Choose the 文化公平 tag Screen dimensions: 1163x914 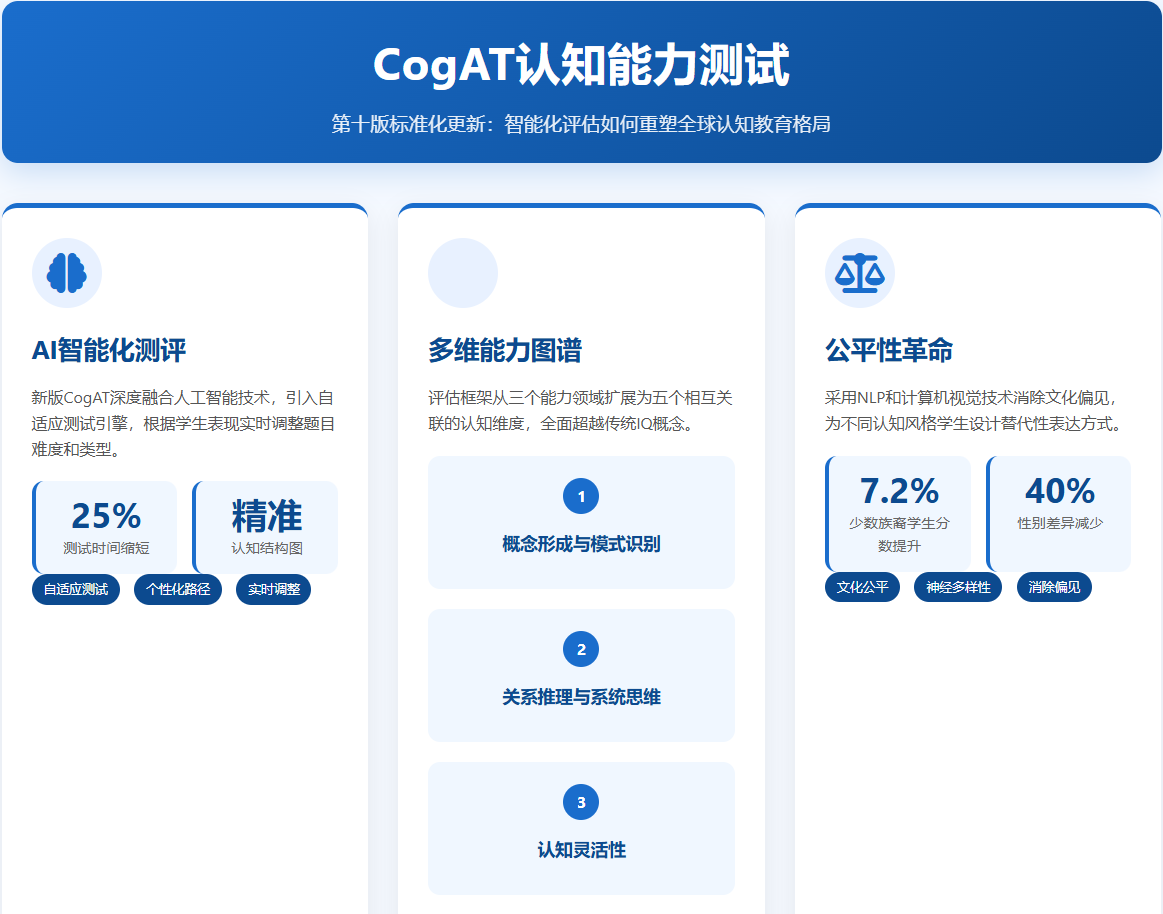tap(862, 587)
